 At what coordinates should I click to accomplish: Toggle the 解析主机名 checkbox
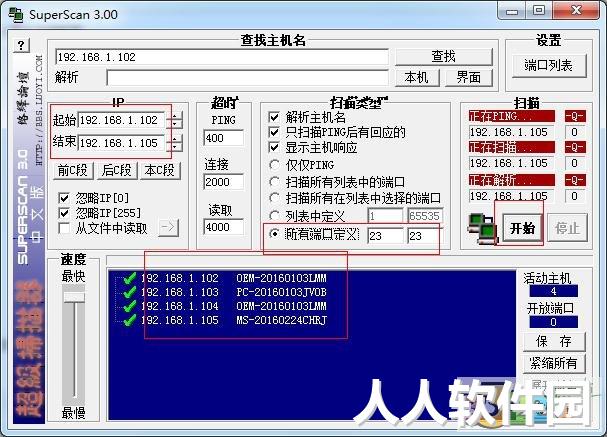pos(274,117)
